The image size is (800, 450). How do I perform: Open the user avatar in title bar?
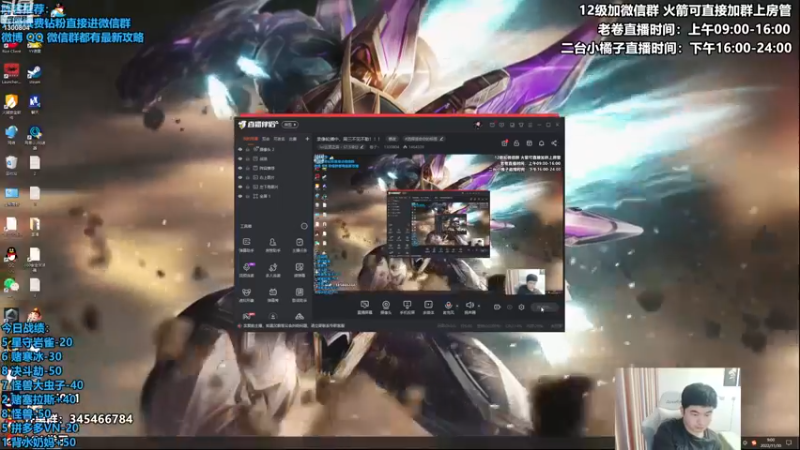[x=478, y=124]
